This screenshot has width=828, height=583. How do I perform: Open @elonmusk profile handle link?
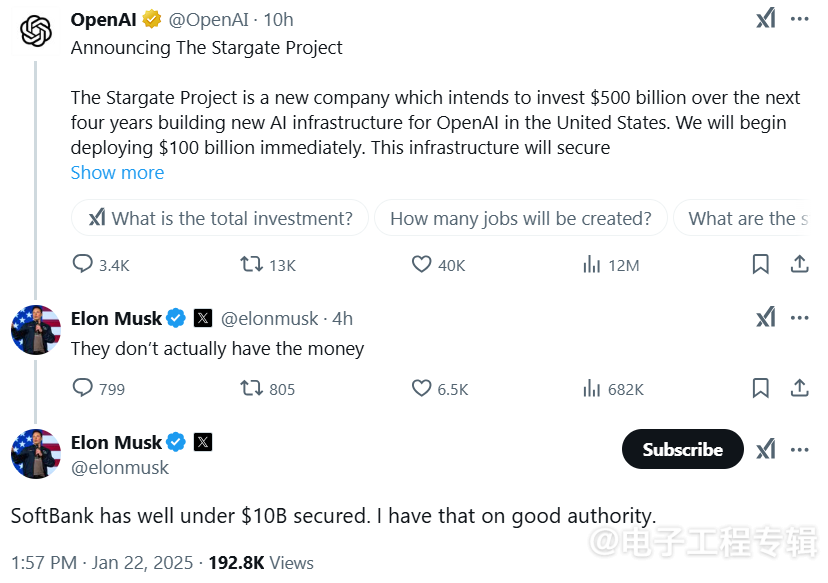[120, 467]
